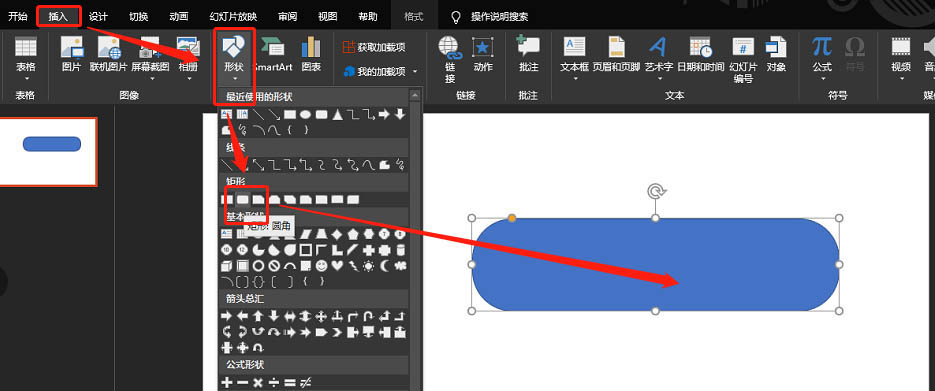Click the 操作说明搜索 search box
The height and width of the screenshot is (391, 935).
click(x=499, y=17)
